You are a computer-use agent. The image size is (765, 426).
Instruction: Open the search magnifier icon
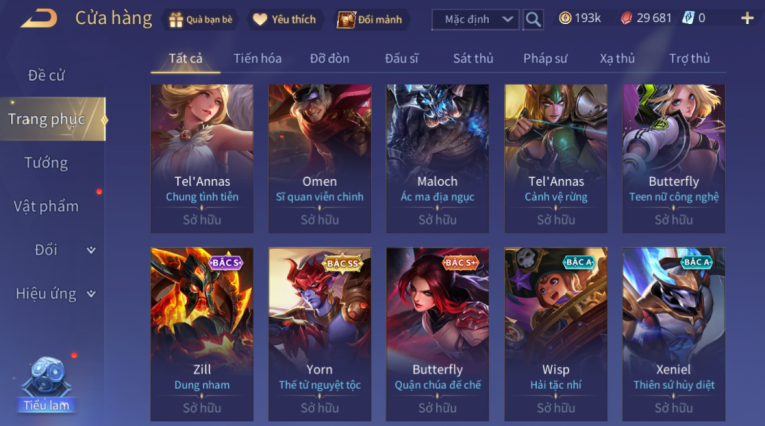click(x=533, y=20)
